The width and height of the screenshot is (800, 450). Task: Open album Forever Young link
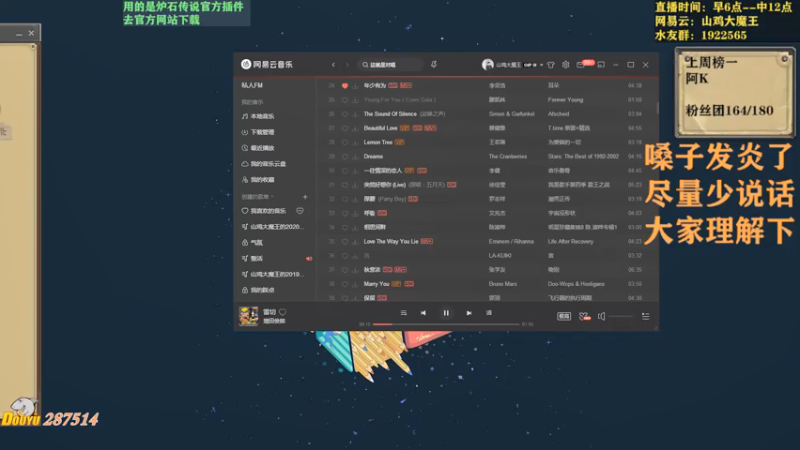click(x=565, y=99)
